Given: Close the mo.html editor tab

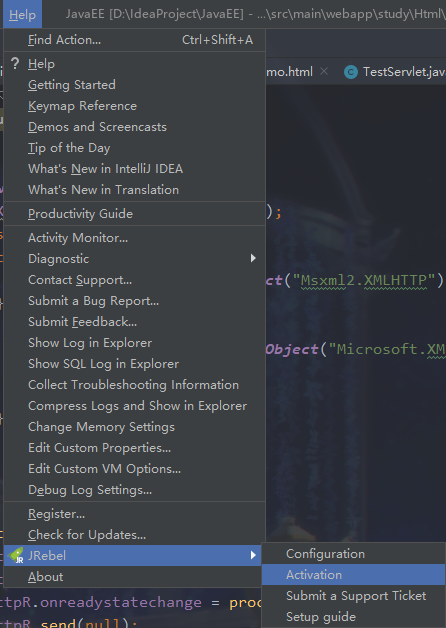Looking at the screenshot, I should pos(324,72).
